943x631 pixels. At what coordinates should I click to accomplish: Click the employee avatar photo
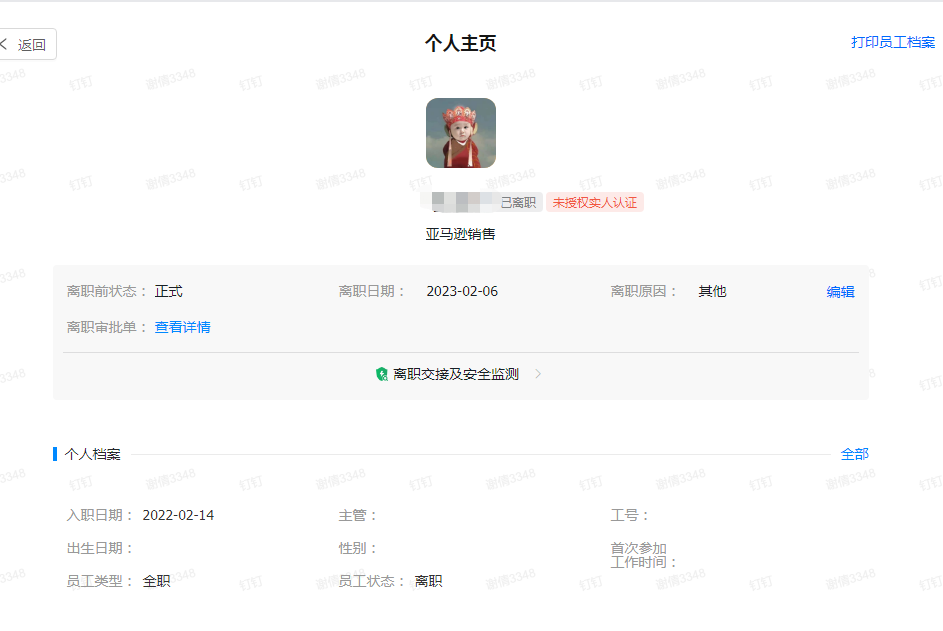(461, 133)
